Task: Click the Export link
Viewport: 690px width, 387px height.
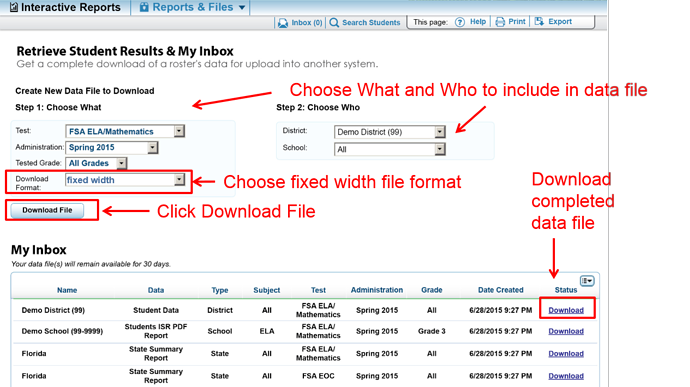Action: pos(560,22)
